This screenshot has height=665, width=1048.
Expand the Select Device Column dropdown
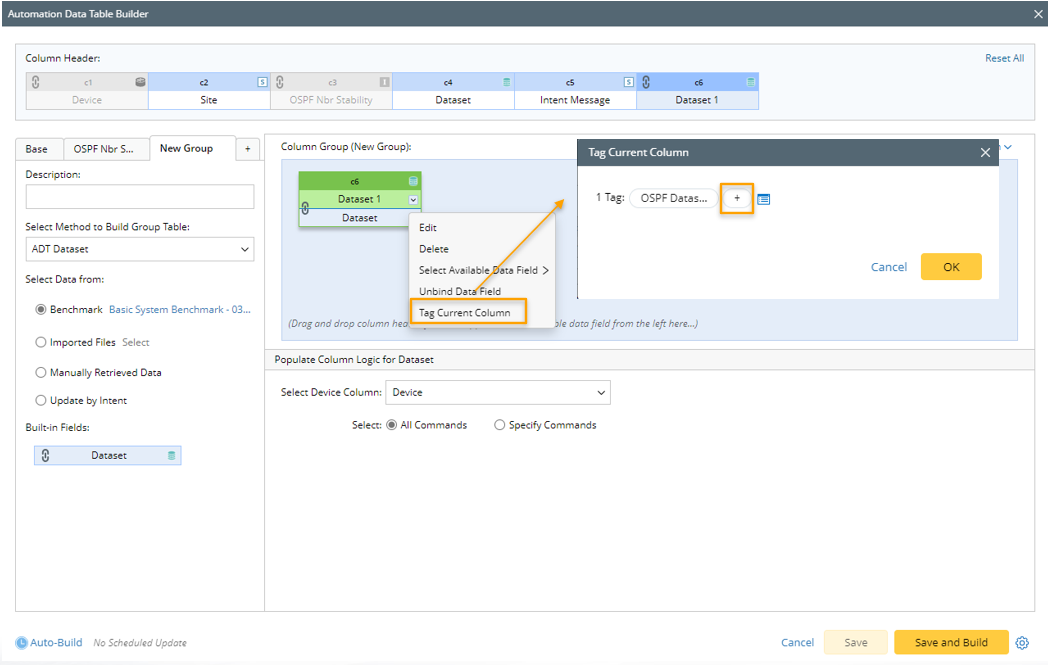(x=497, y=393)
